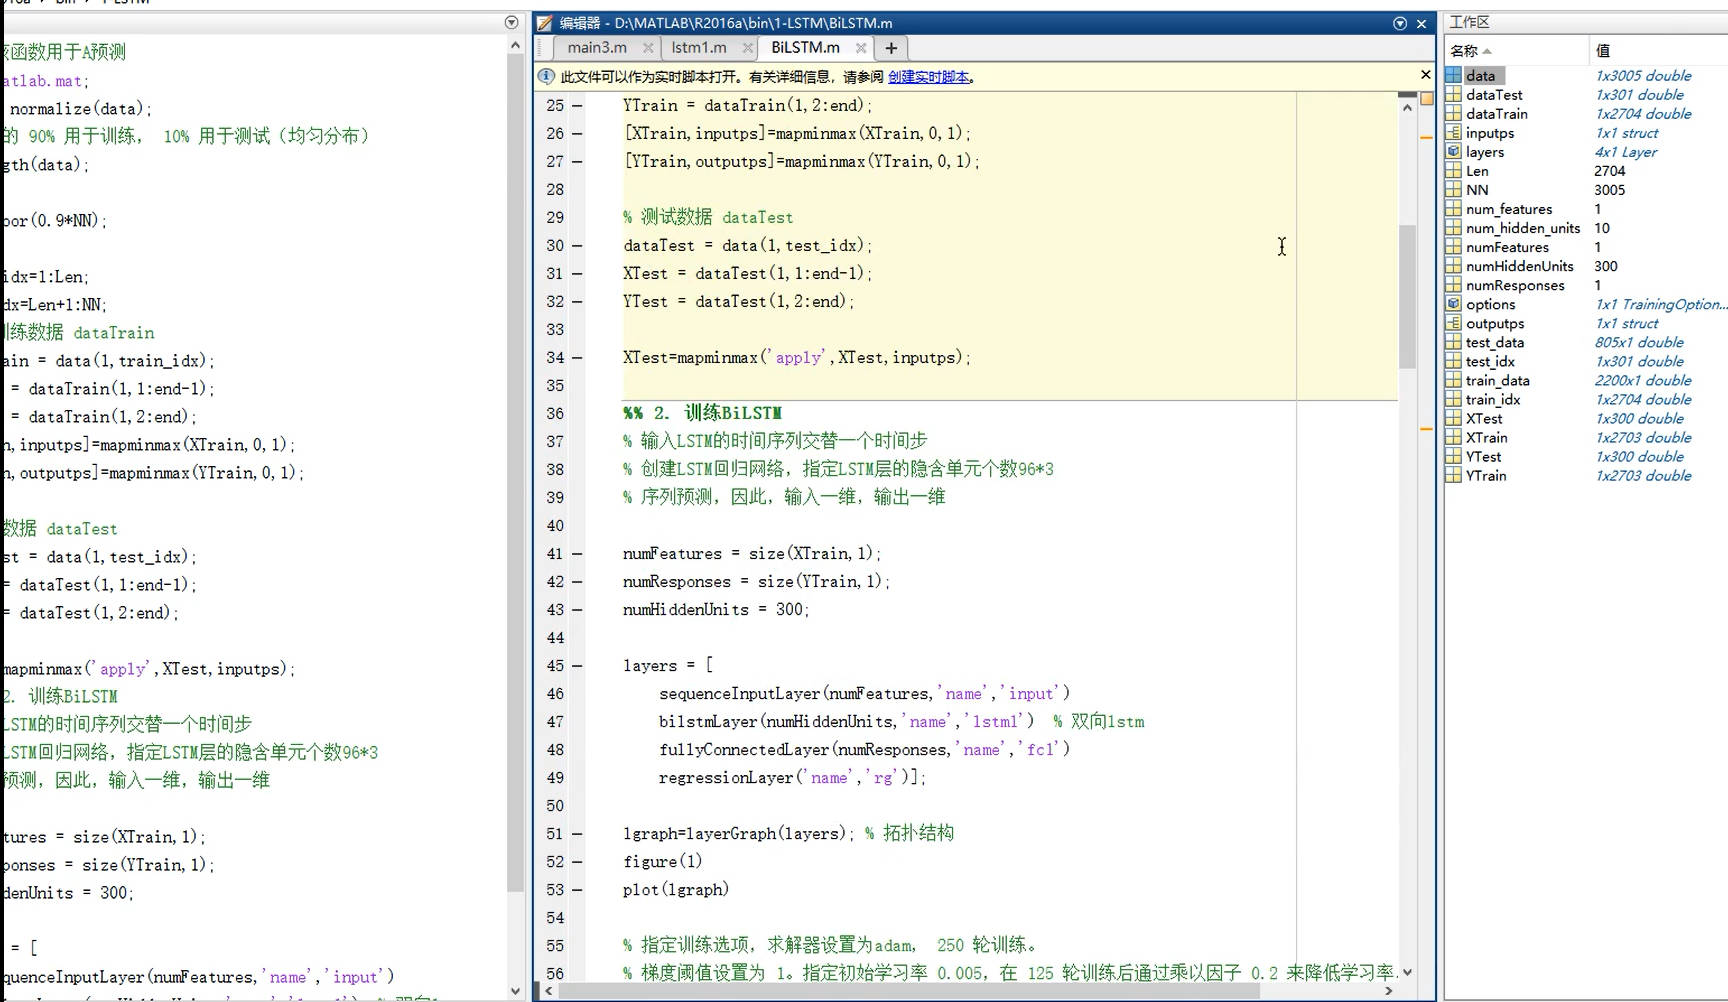This screenshot has width=1728, height=1002.
Task: Toggle breakpoint dash on line 53
Action: click(578, 889)
